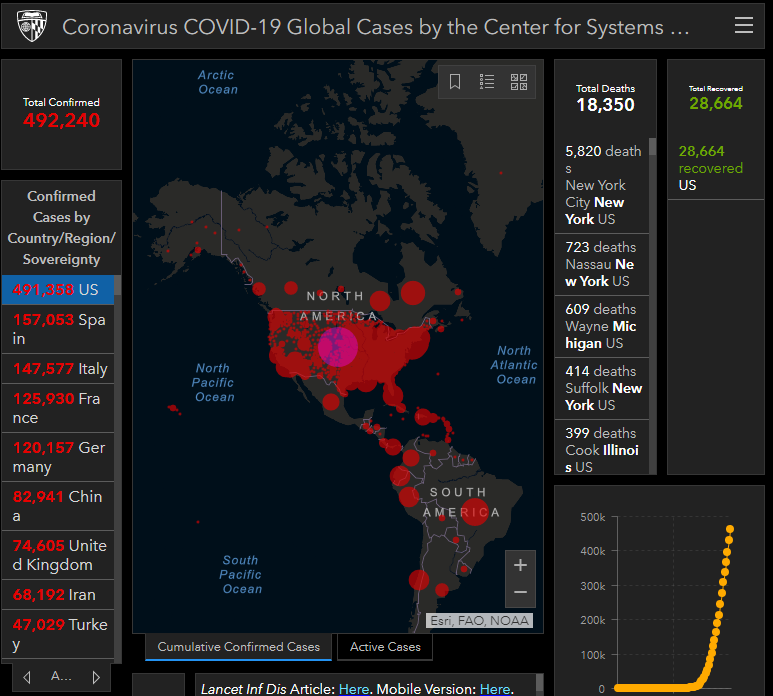
Task: Open the basemap gallery grid
Action: tap(519, 81)
